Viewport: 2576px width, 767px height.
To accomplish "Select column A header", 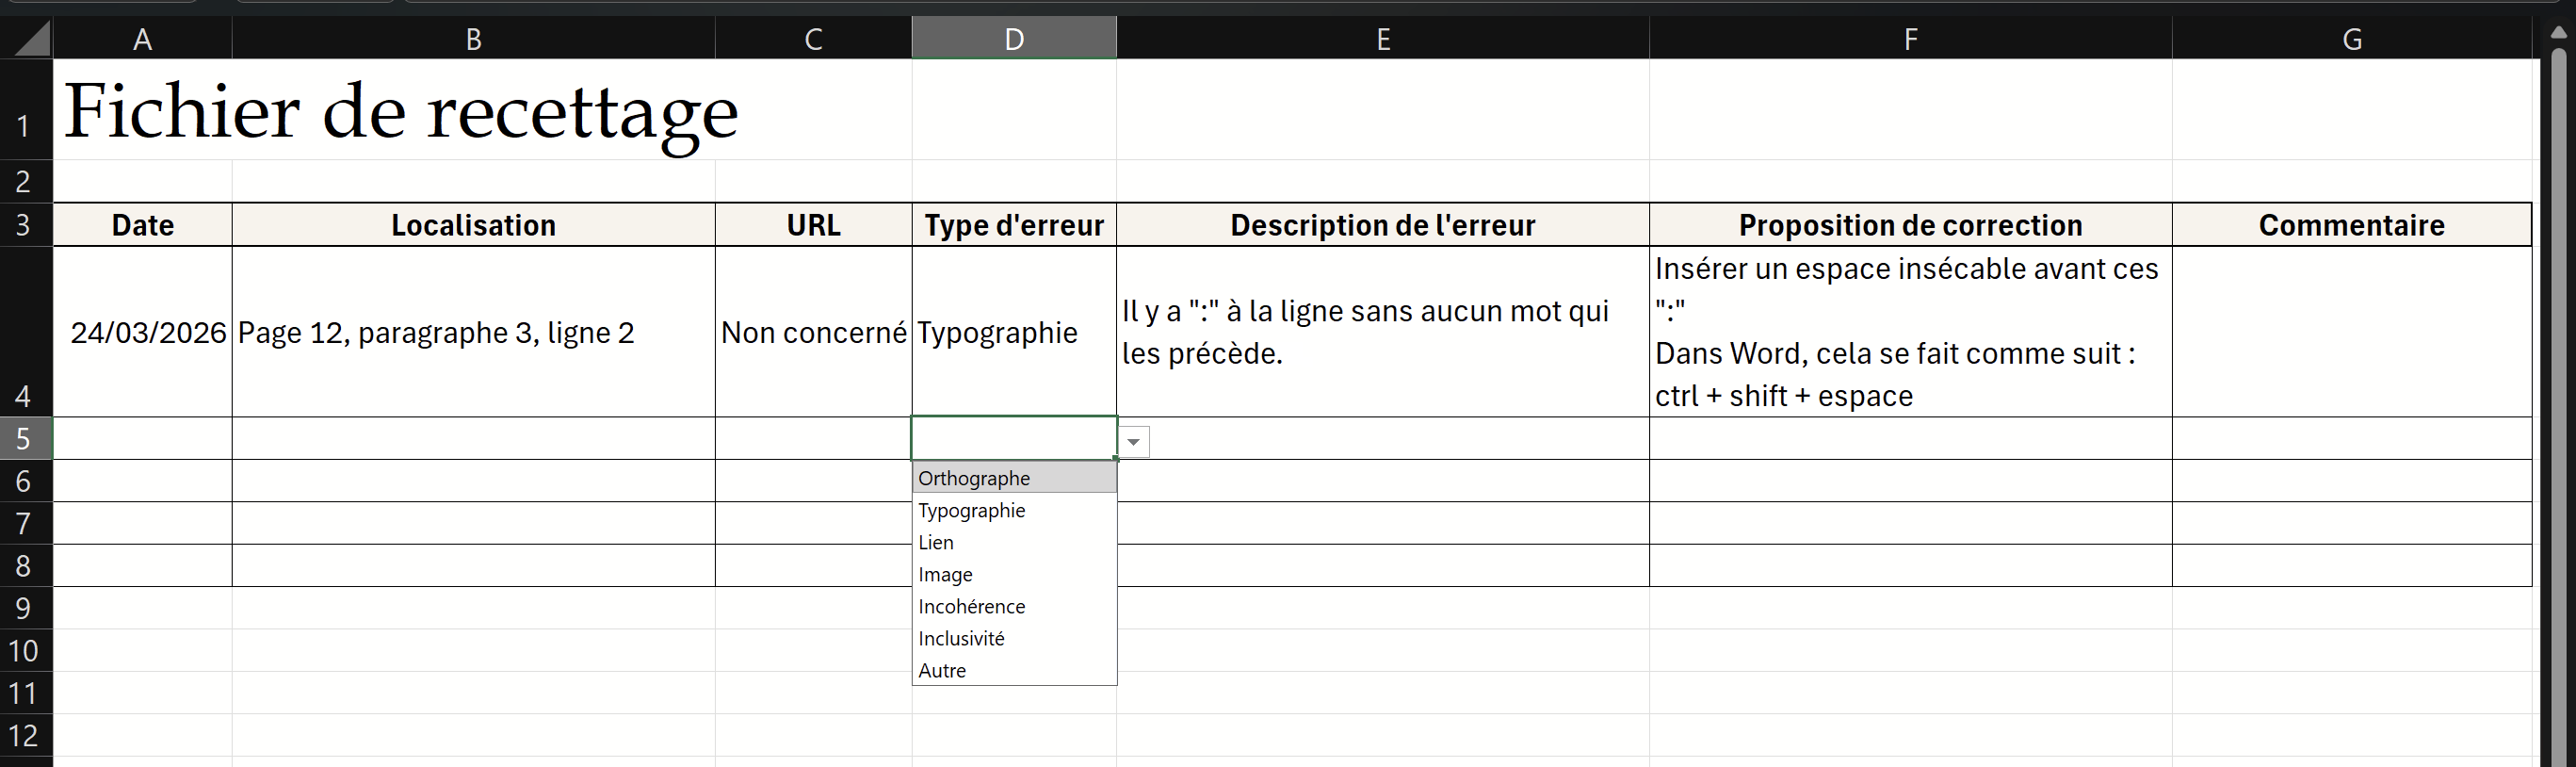I will [x=142, y=39].
